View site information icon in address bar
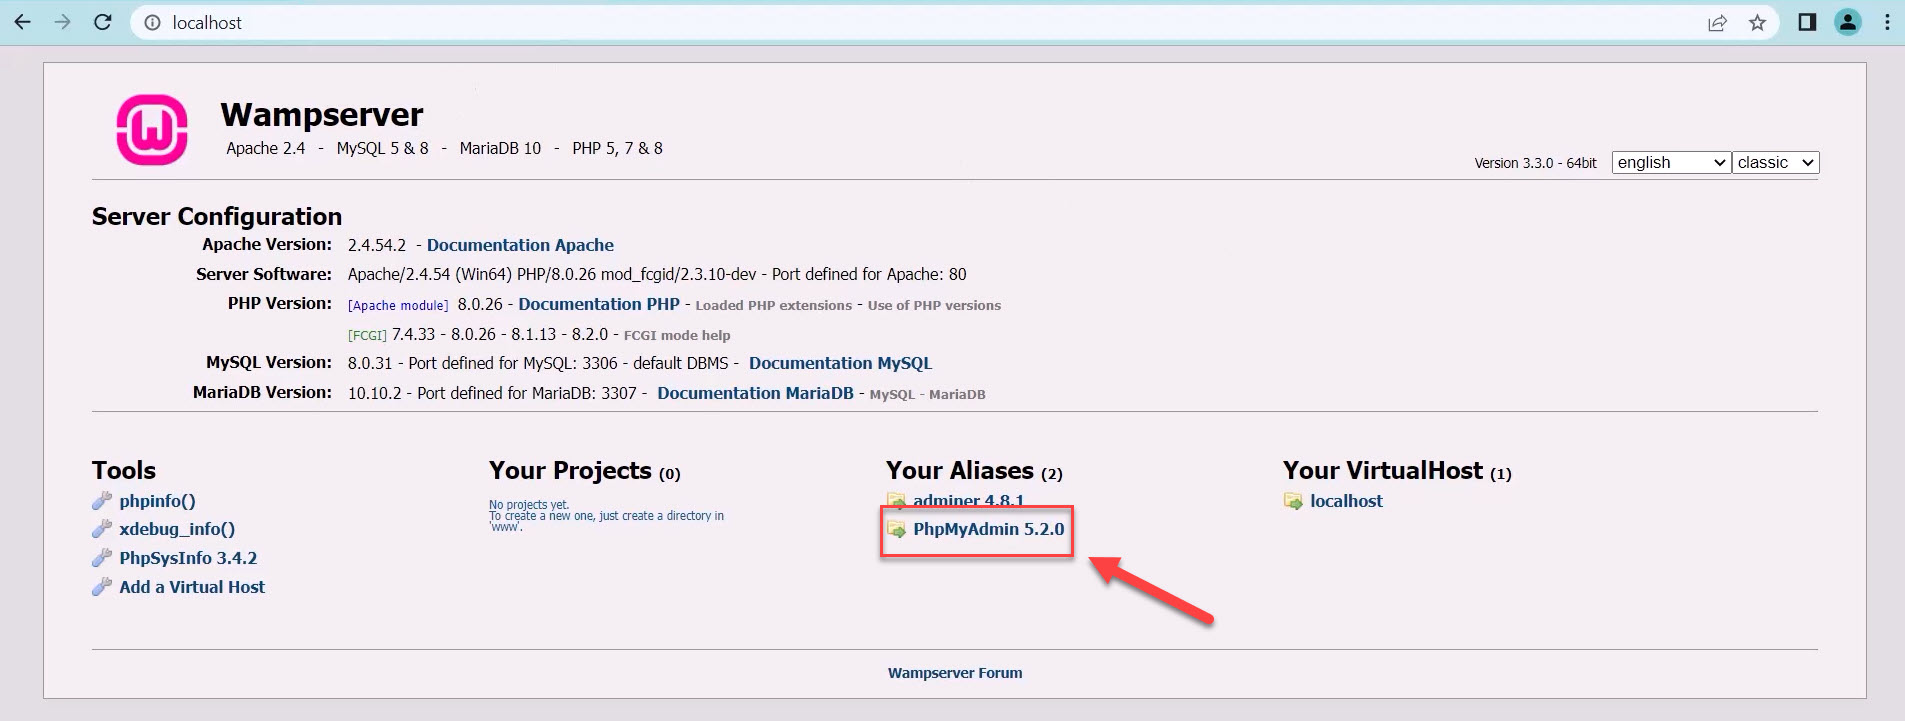The image size is (1905, 721). pyautogui.click(x=152, y=22)
